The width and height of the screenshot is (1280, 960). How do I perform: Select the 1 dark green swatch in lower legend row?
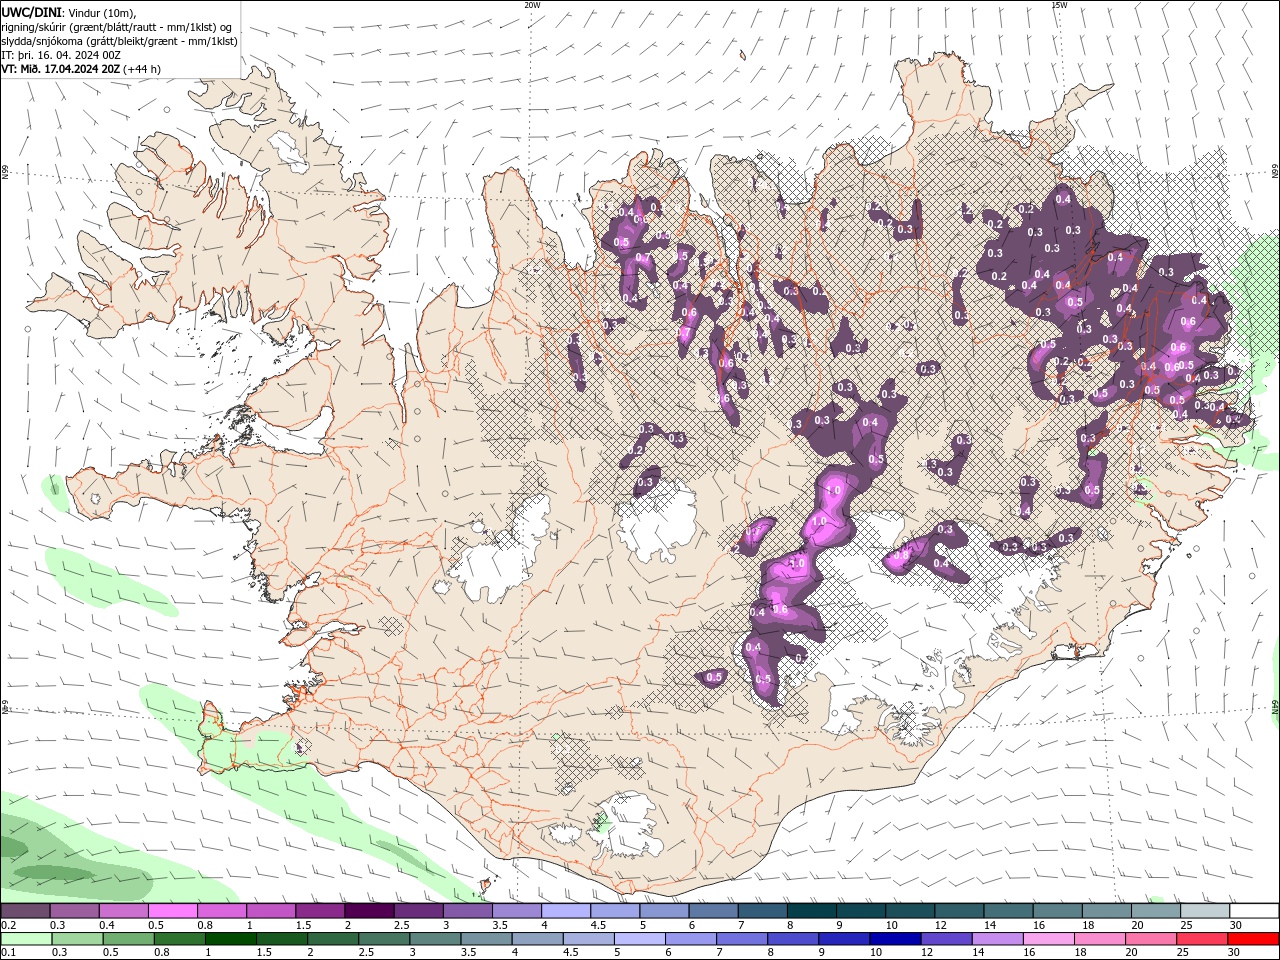click(x=230, y=939)
